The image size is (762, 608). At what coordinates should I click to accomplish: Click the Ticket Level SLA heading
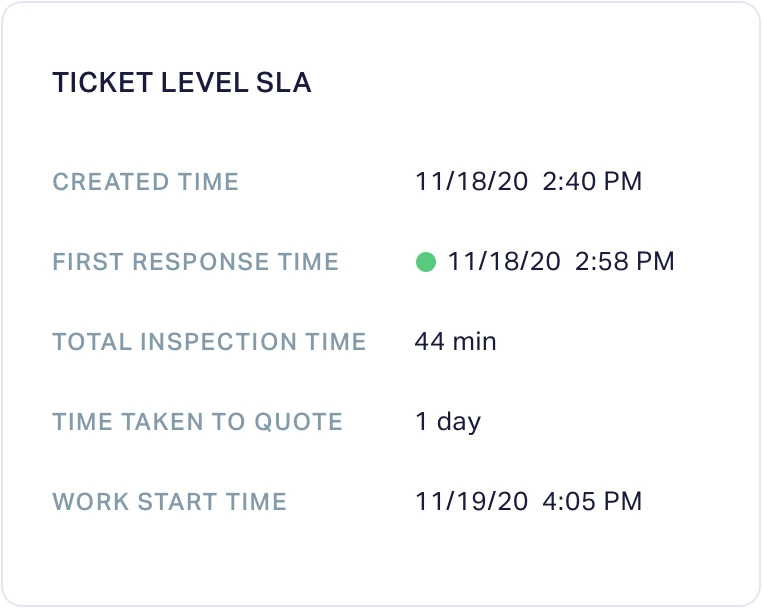tap(182, 83)
